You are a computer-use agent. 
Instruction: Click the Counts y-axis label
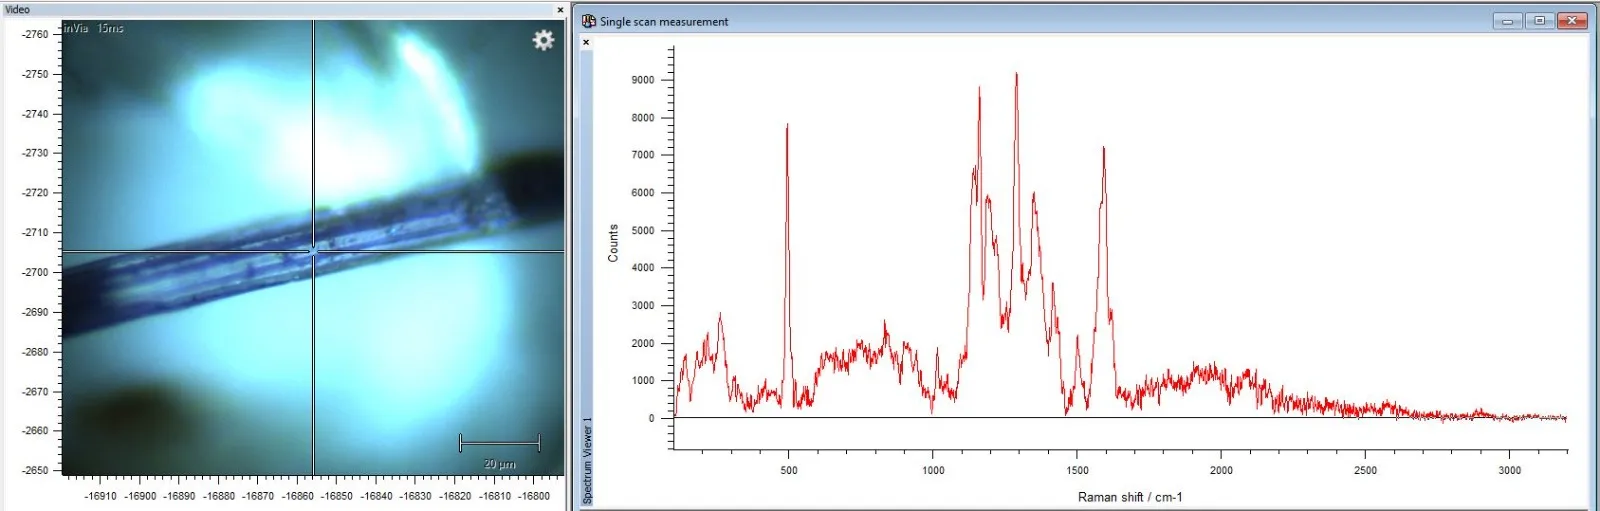[613, 243]
